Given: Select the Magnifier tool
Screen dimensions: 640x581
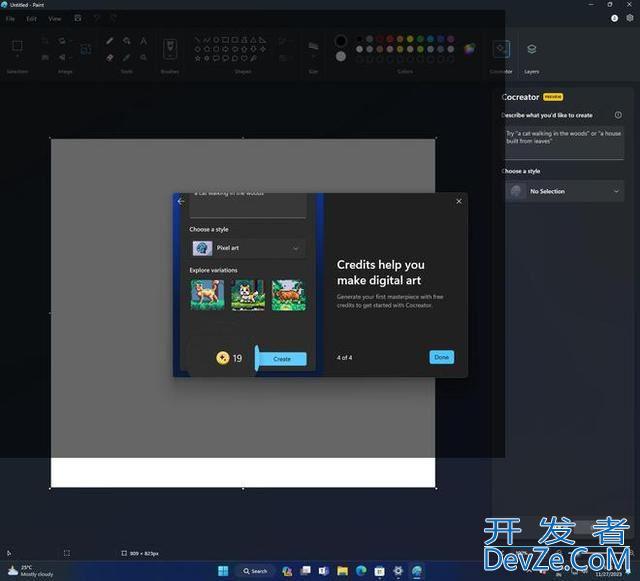Looking at the screenshot, I should coord(143,58).
